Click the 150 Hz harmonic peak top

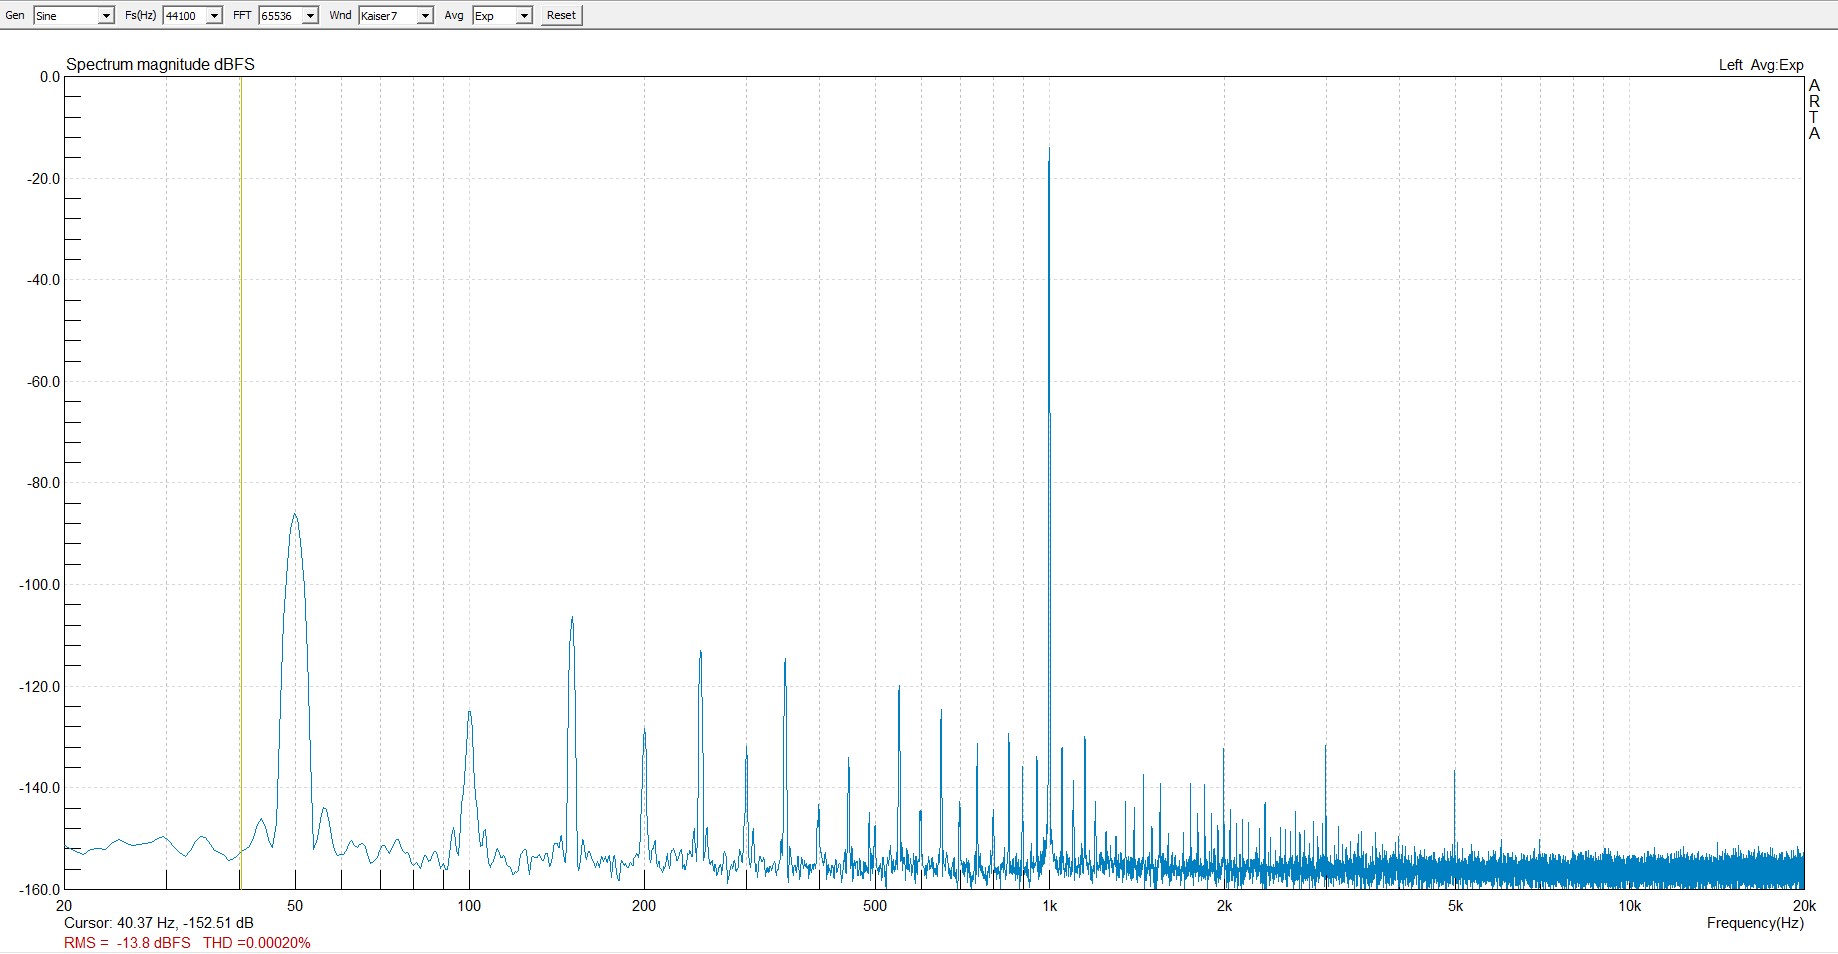pos(572,619)
